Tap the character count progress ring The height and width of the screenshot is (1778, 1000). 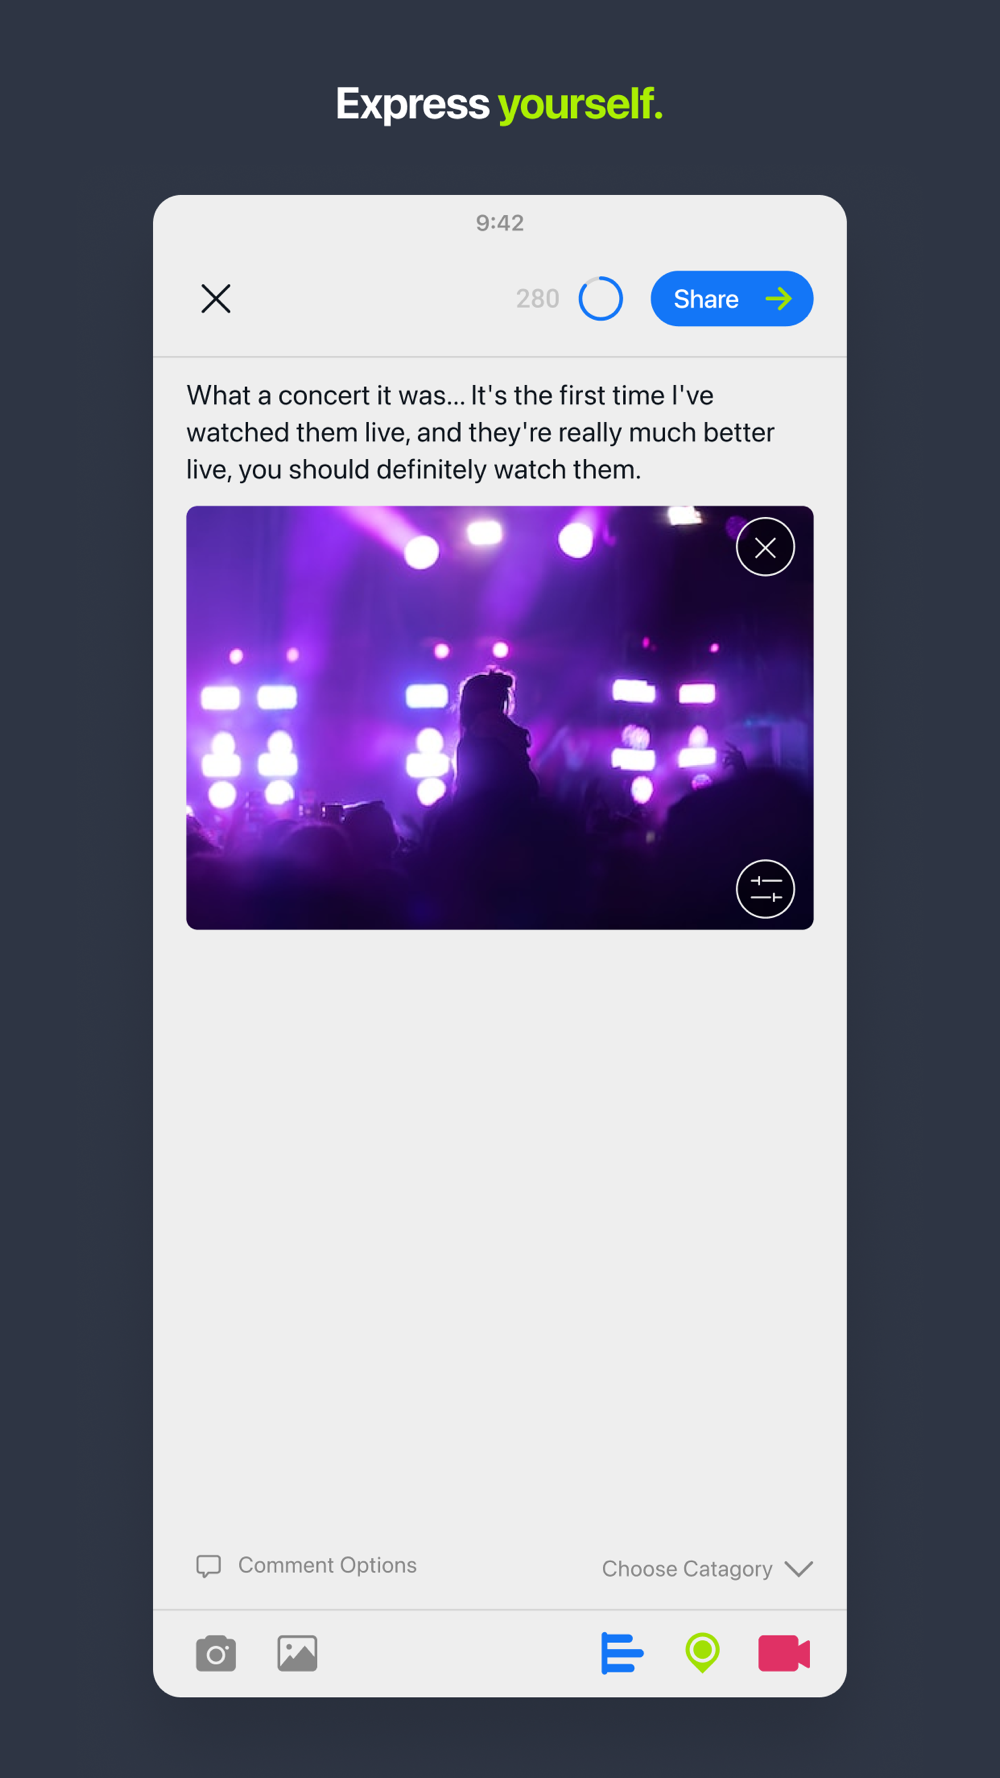click(600, 298)
